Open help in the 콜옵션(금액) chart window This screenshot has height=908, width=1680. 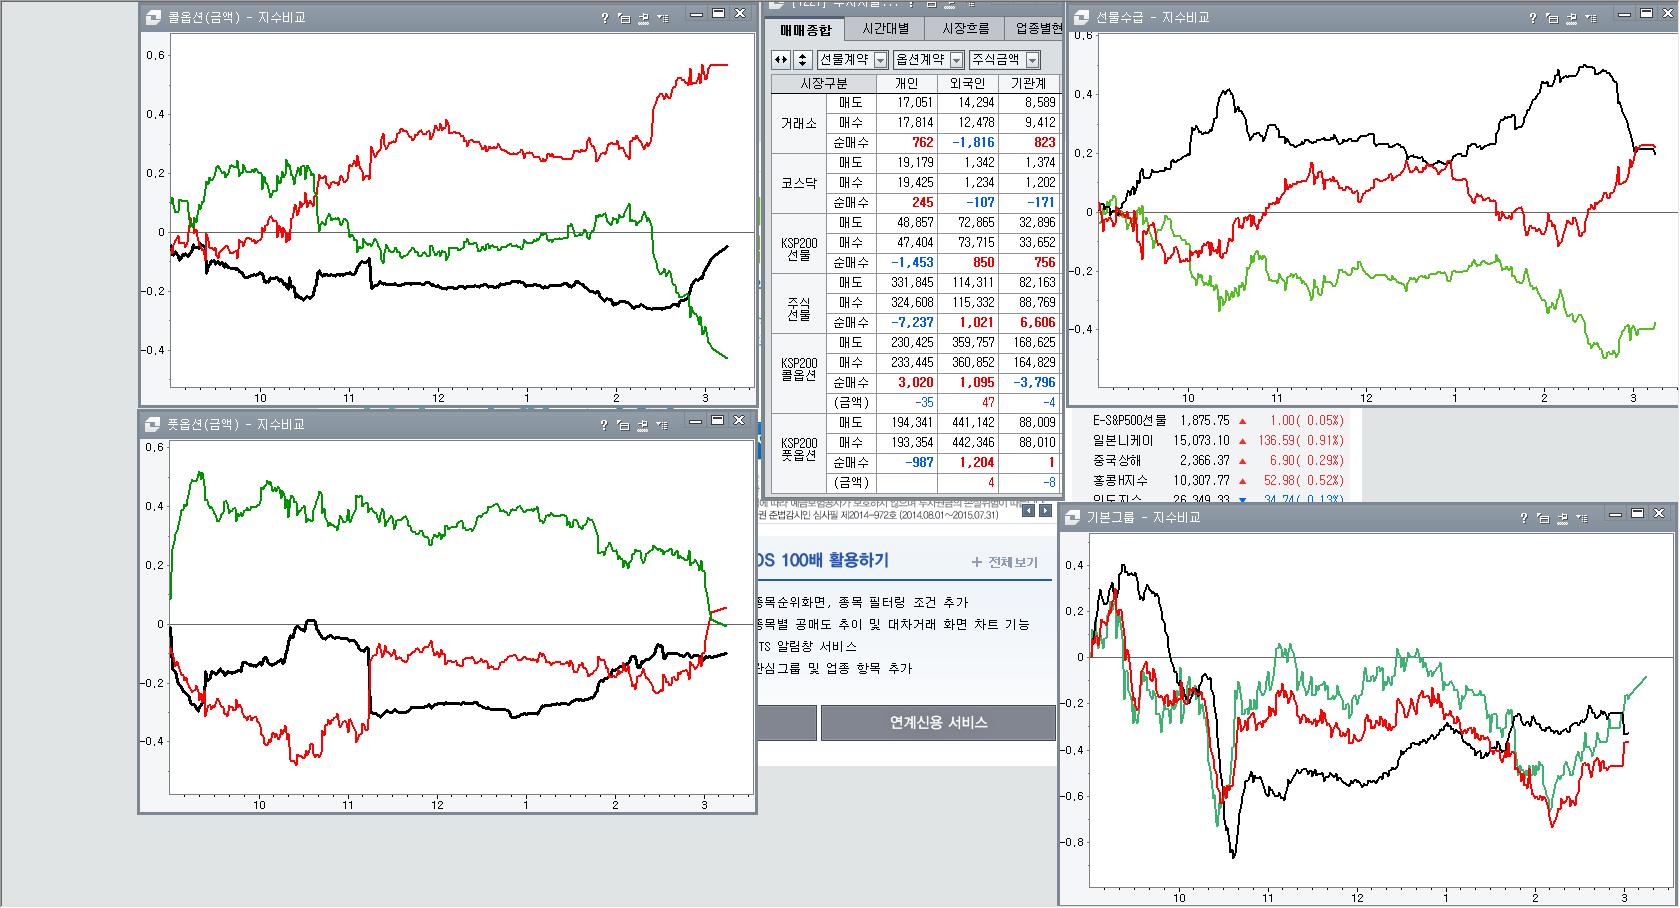[604, 17]
